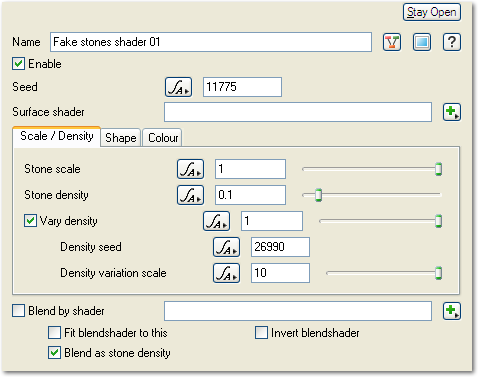Switch to the Colour tab

[x=163, y=138]
